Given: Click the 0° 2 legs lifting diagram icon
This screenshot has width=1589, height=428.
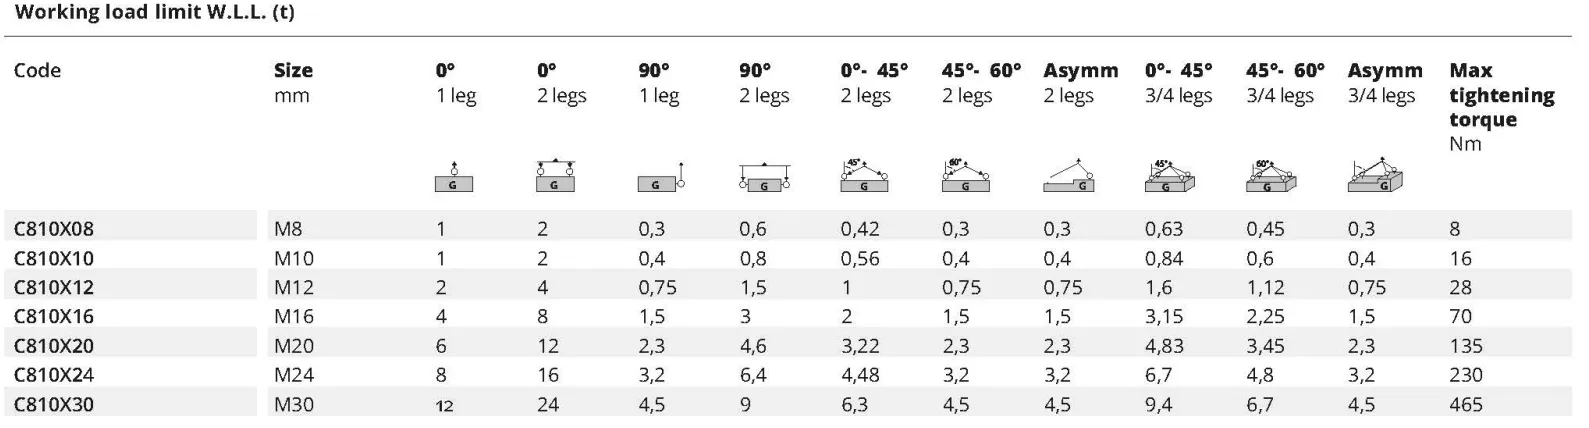Looking at the screenshot, I should [555, 176].
